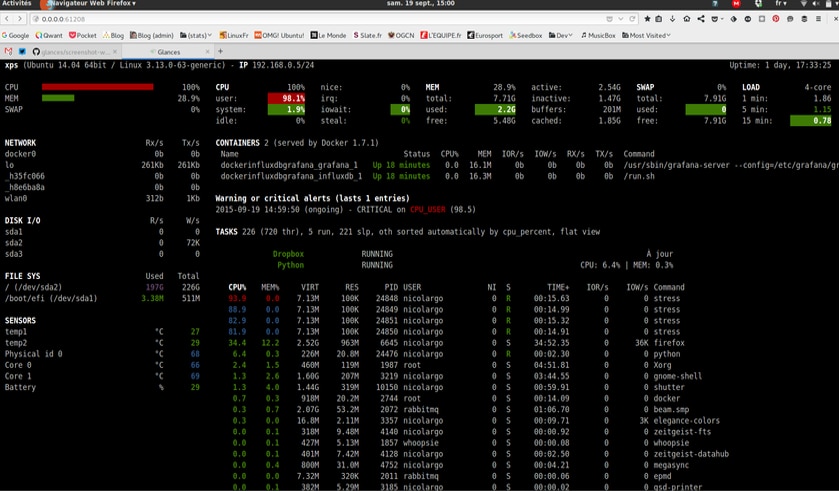
Task: Open the pinned Gmail tab
Action: click(x=8, y=52)
